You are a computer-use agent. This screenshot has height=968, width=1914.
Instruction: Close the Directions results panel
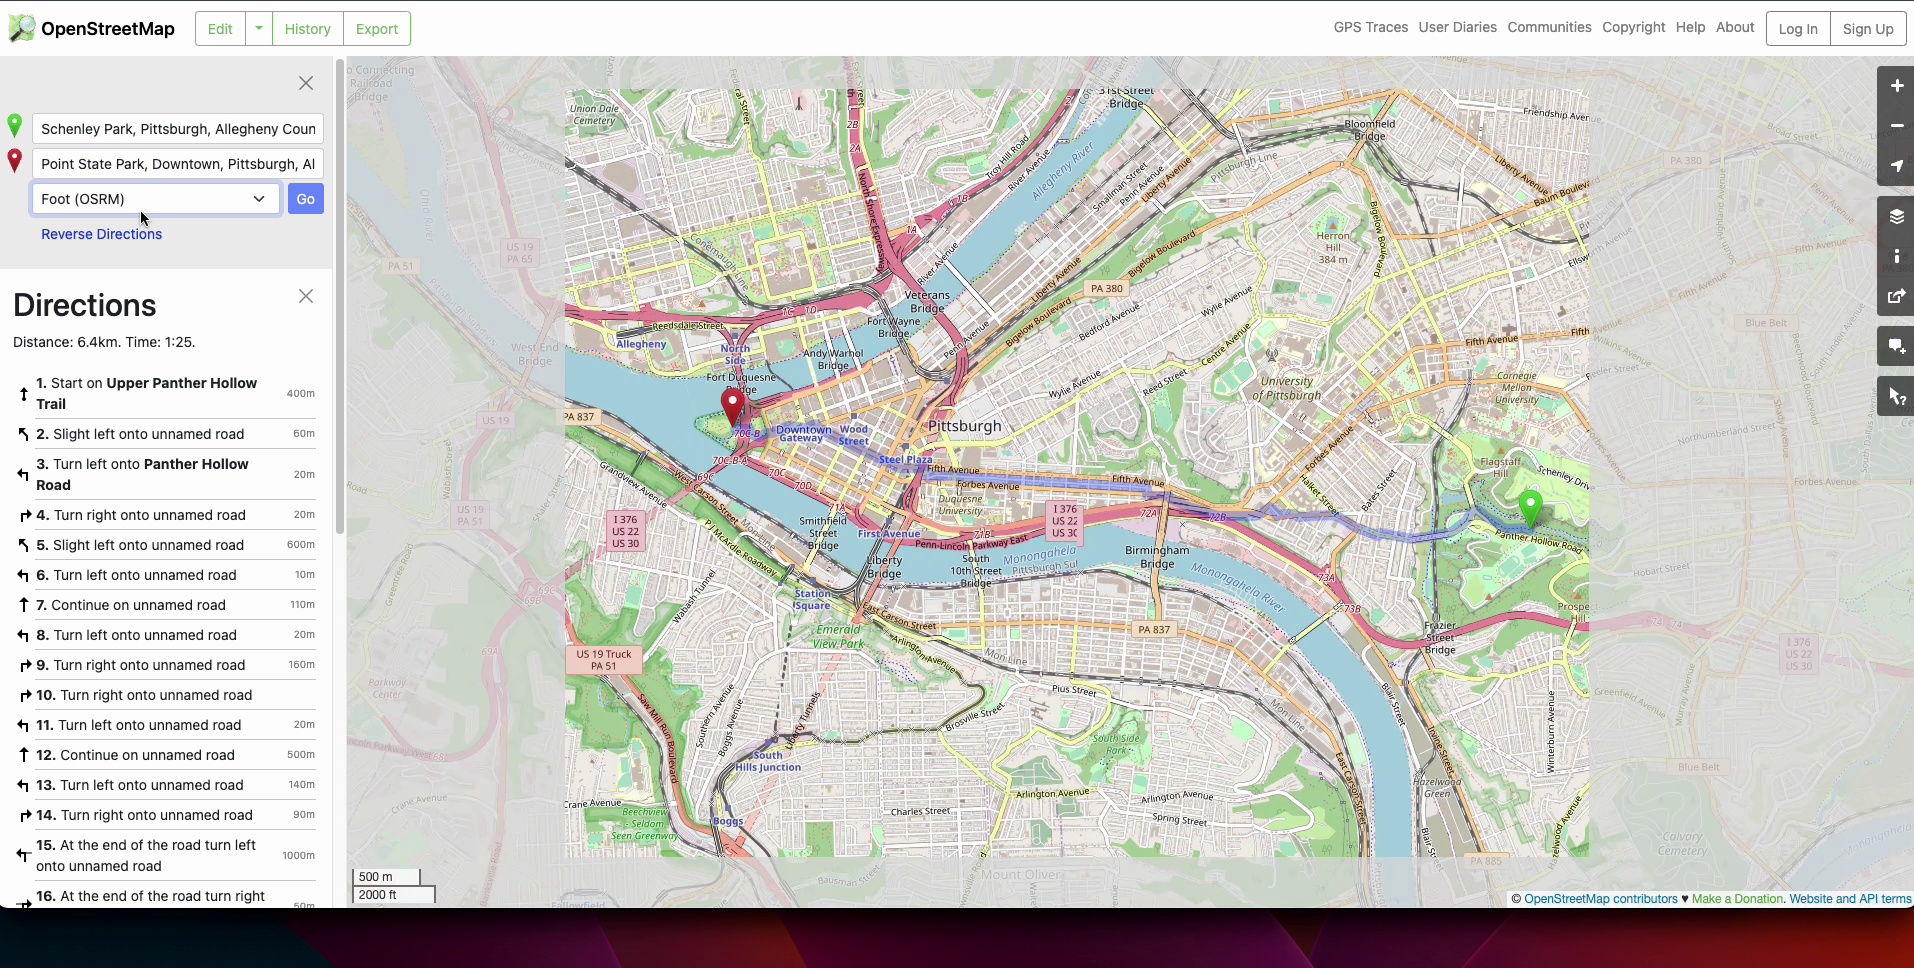coord(306,296)
